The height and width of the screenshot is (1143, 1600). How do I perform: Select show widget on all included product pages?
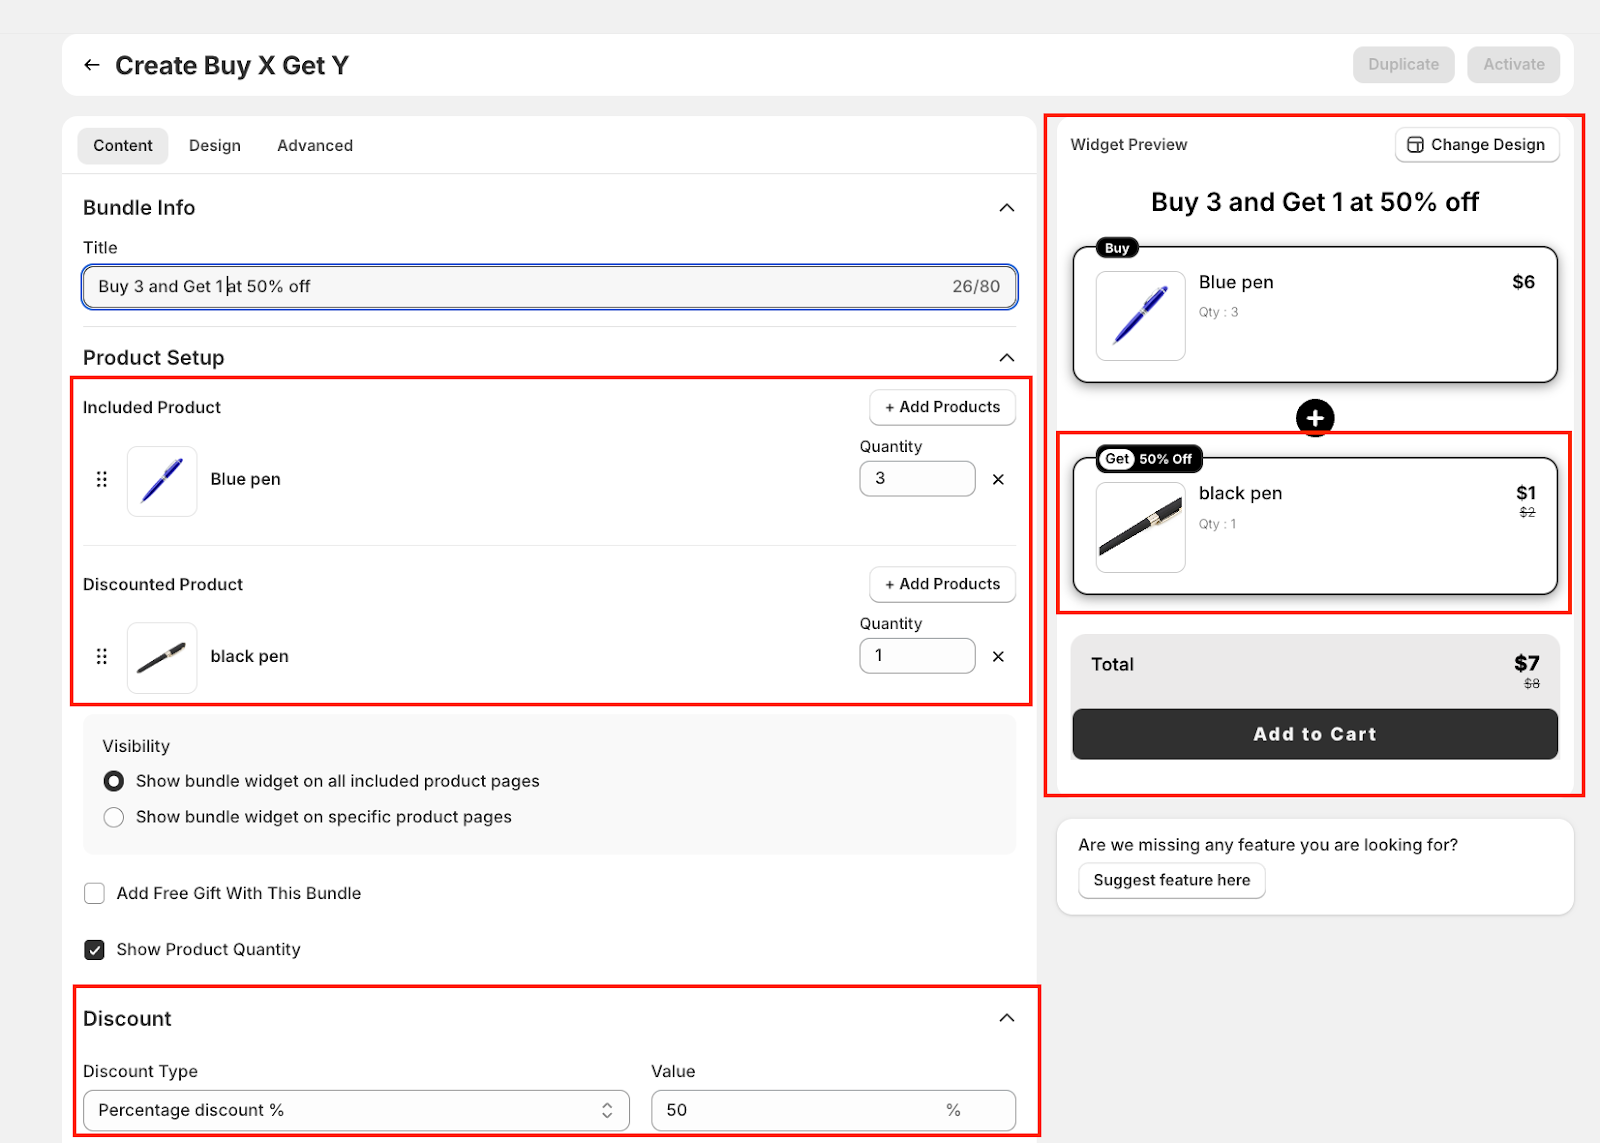click(114, 781)
